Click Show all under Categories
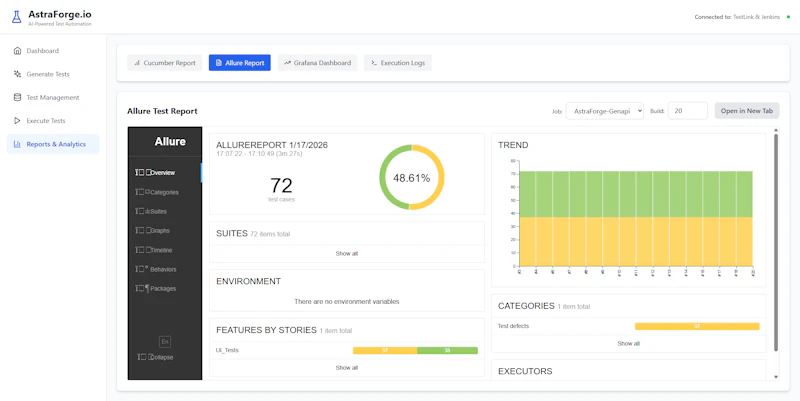 pos(629,344)
